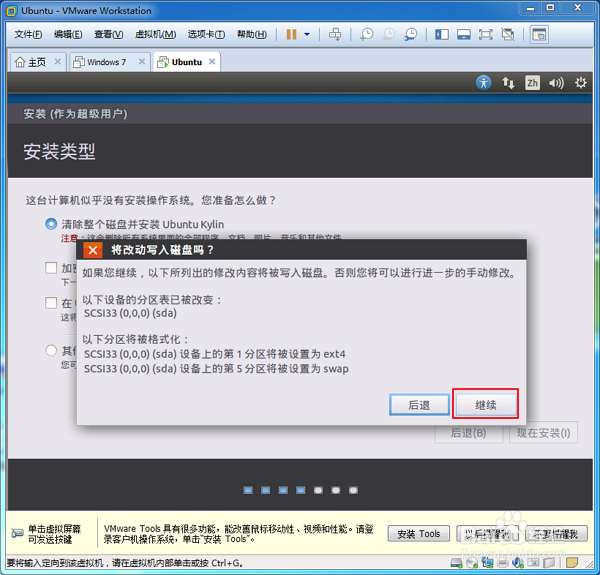Close the orange X on the dialog
Viewport: 600px width, 575px height.
tap(93, 250)
